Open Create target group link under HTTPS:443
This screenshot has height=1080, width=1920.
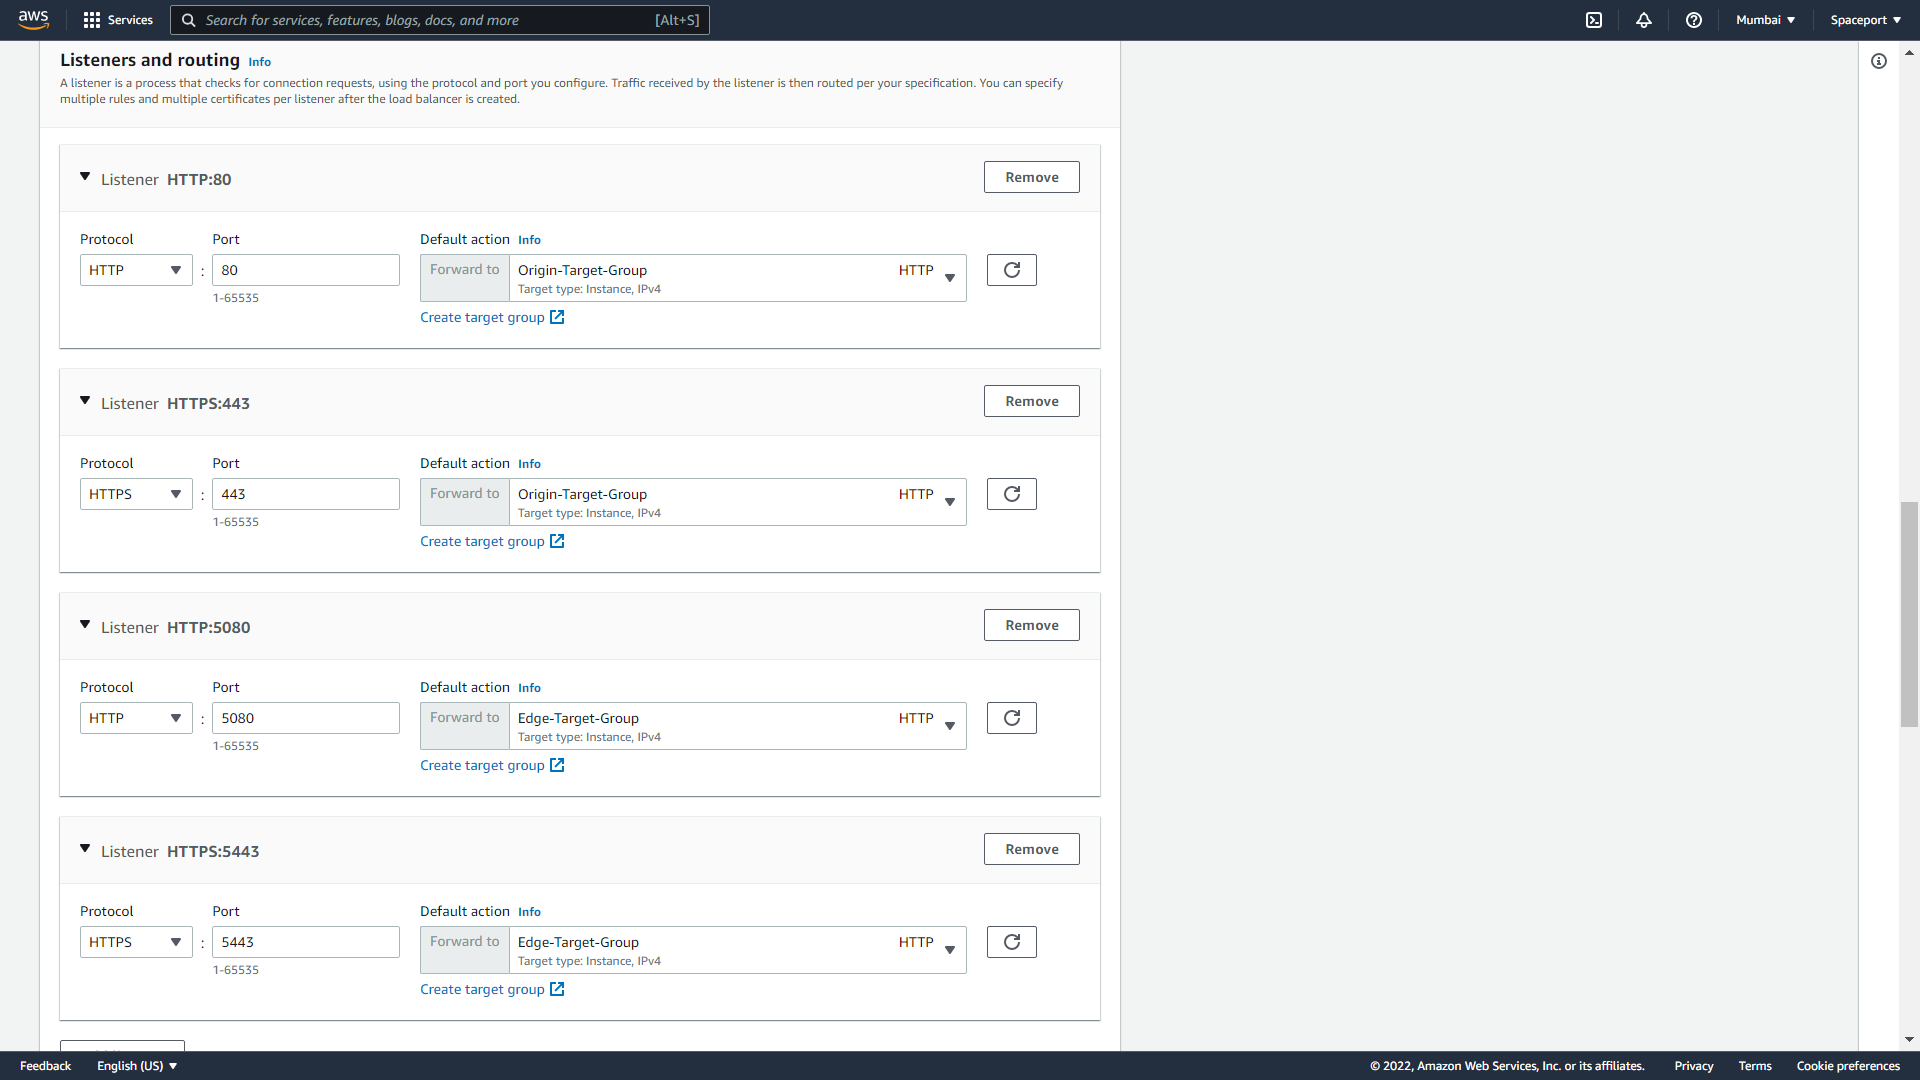[x=492, y=541]
